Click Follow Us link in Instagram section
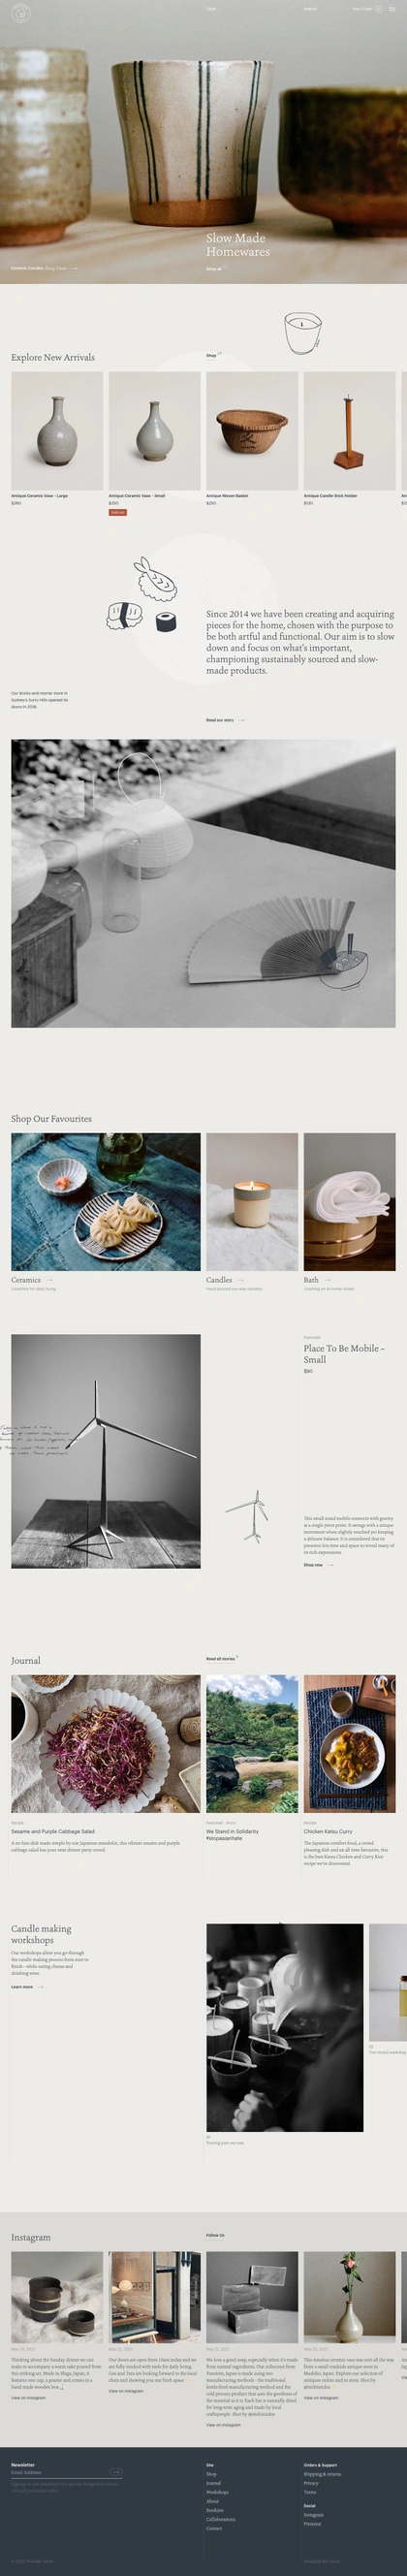The image size is (407, 2576). 215,2235
